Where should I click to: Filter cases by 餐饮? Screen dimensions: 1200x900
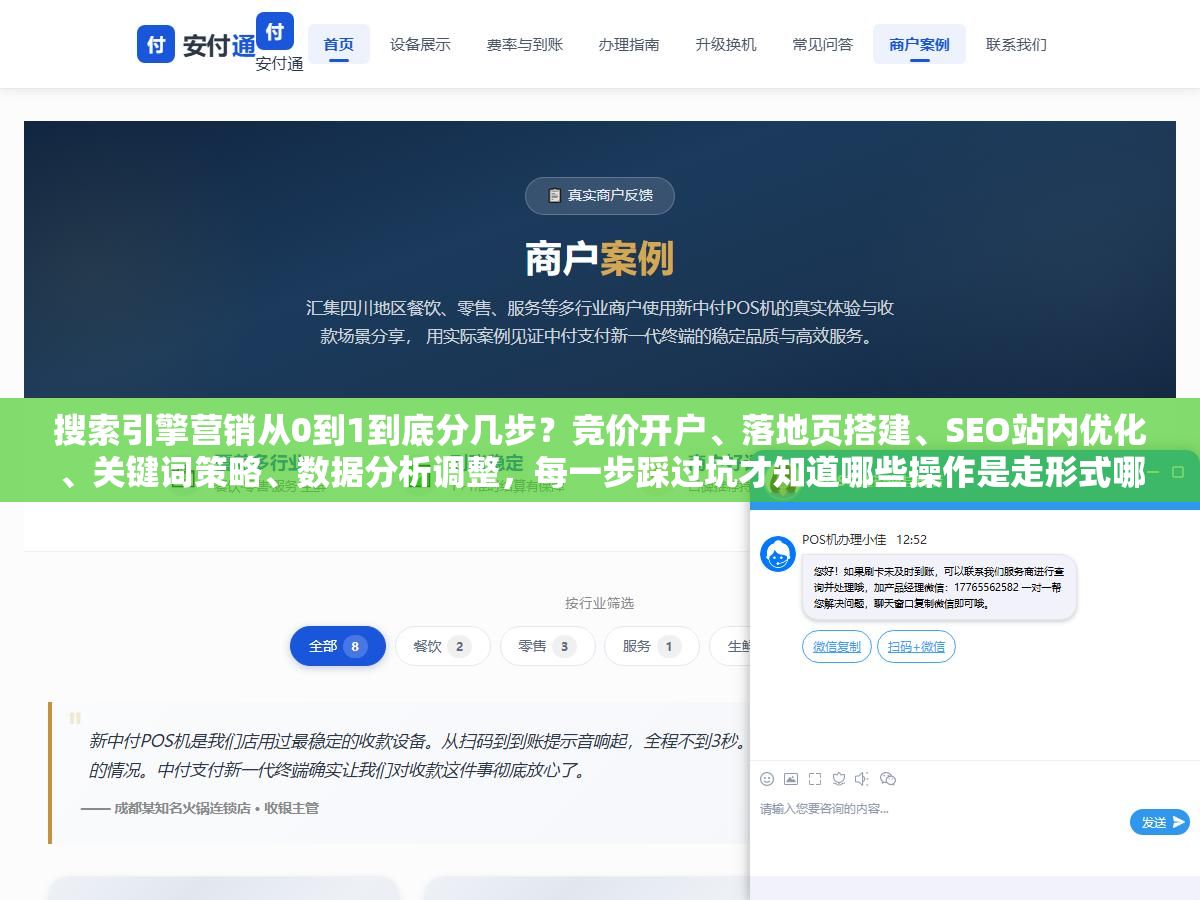click(442, 646)
